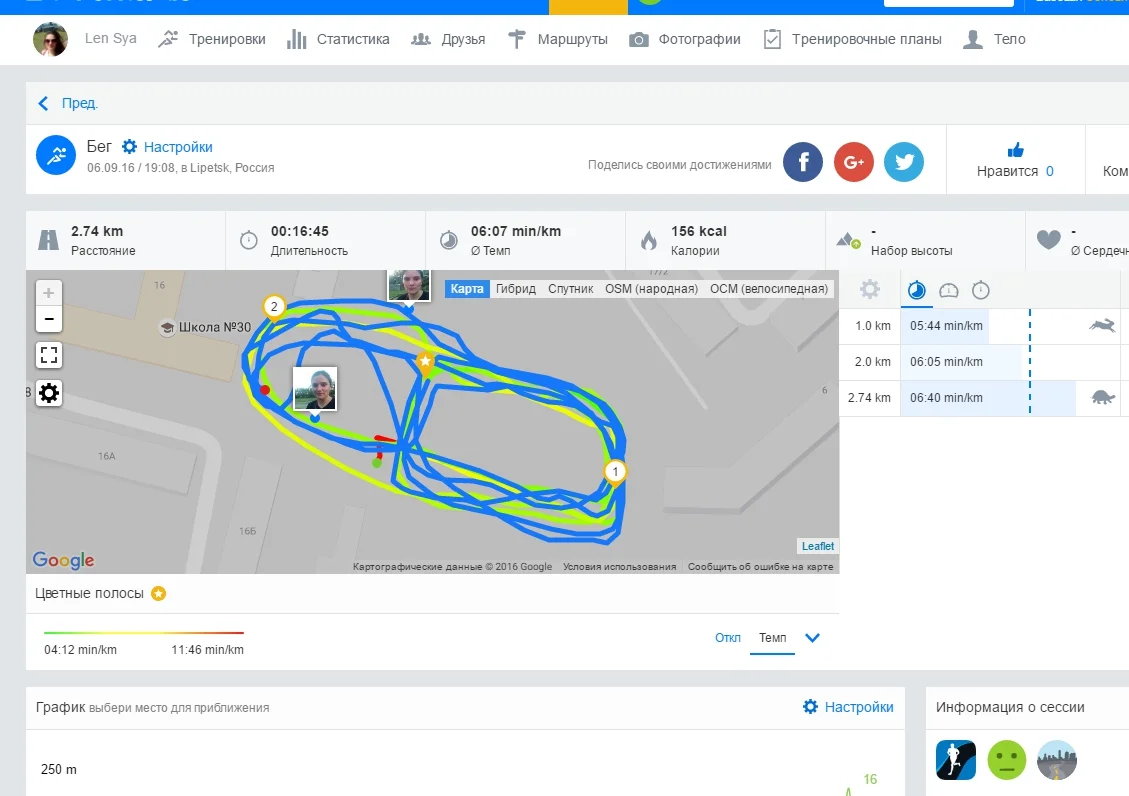Share workout on Facebook
The width and height of the screenshot is (1129, 796).
tap(803, 162)
